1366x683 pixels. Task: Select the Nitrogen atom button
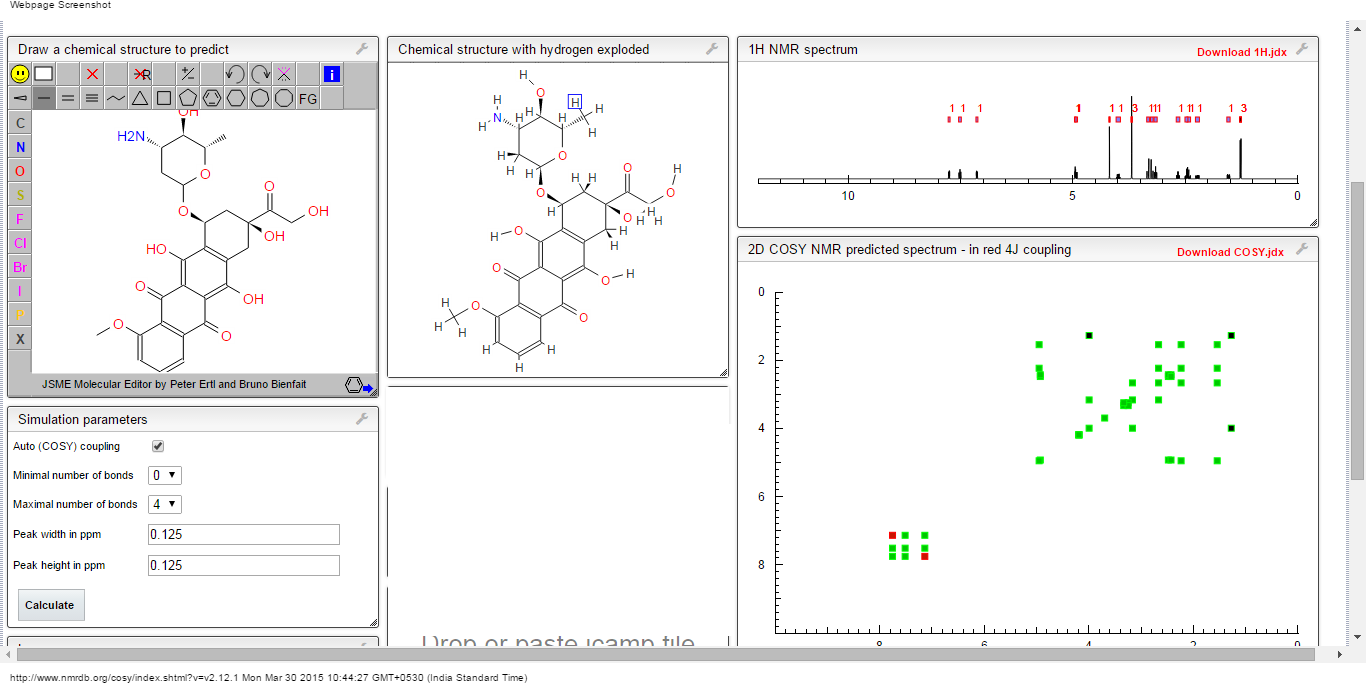click(20, 147)
